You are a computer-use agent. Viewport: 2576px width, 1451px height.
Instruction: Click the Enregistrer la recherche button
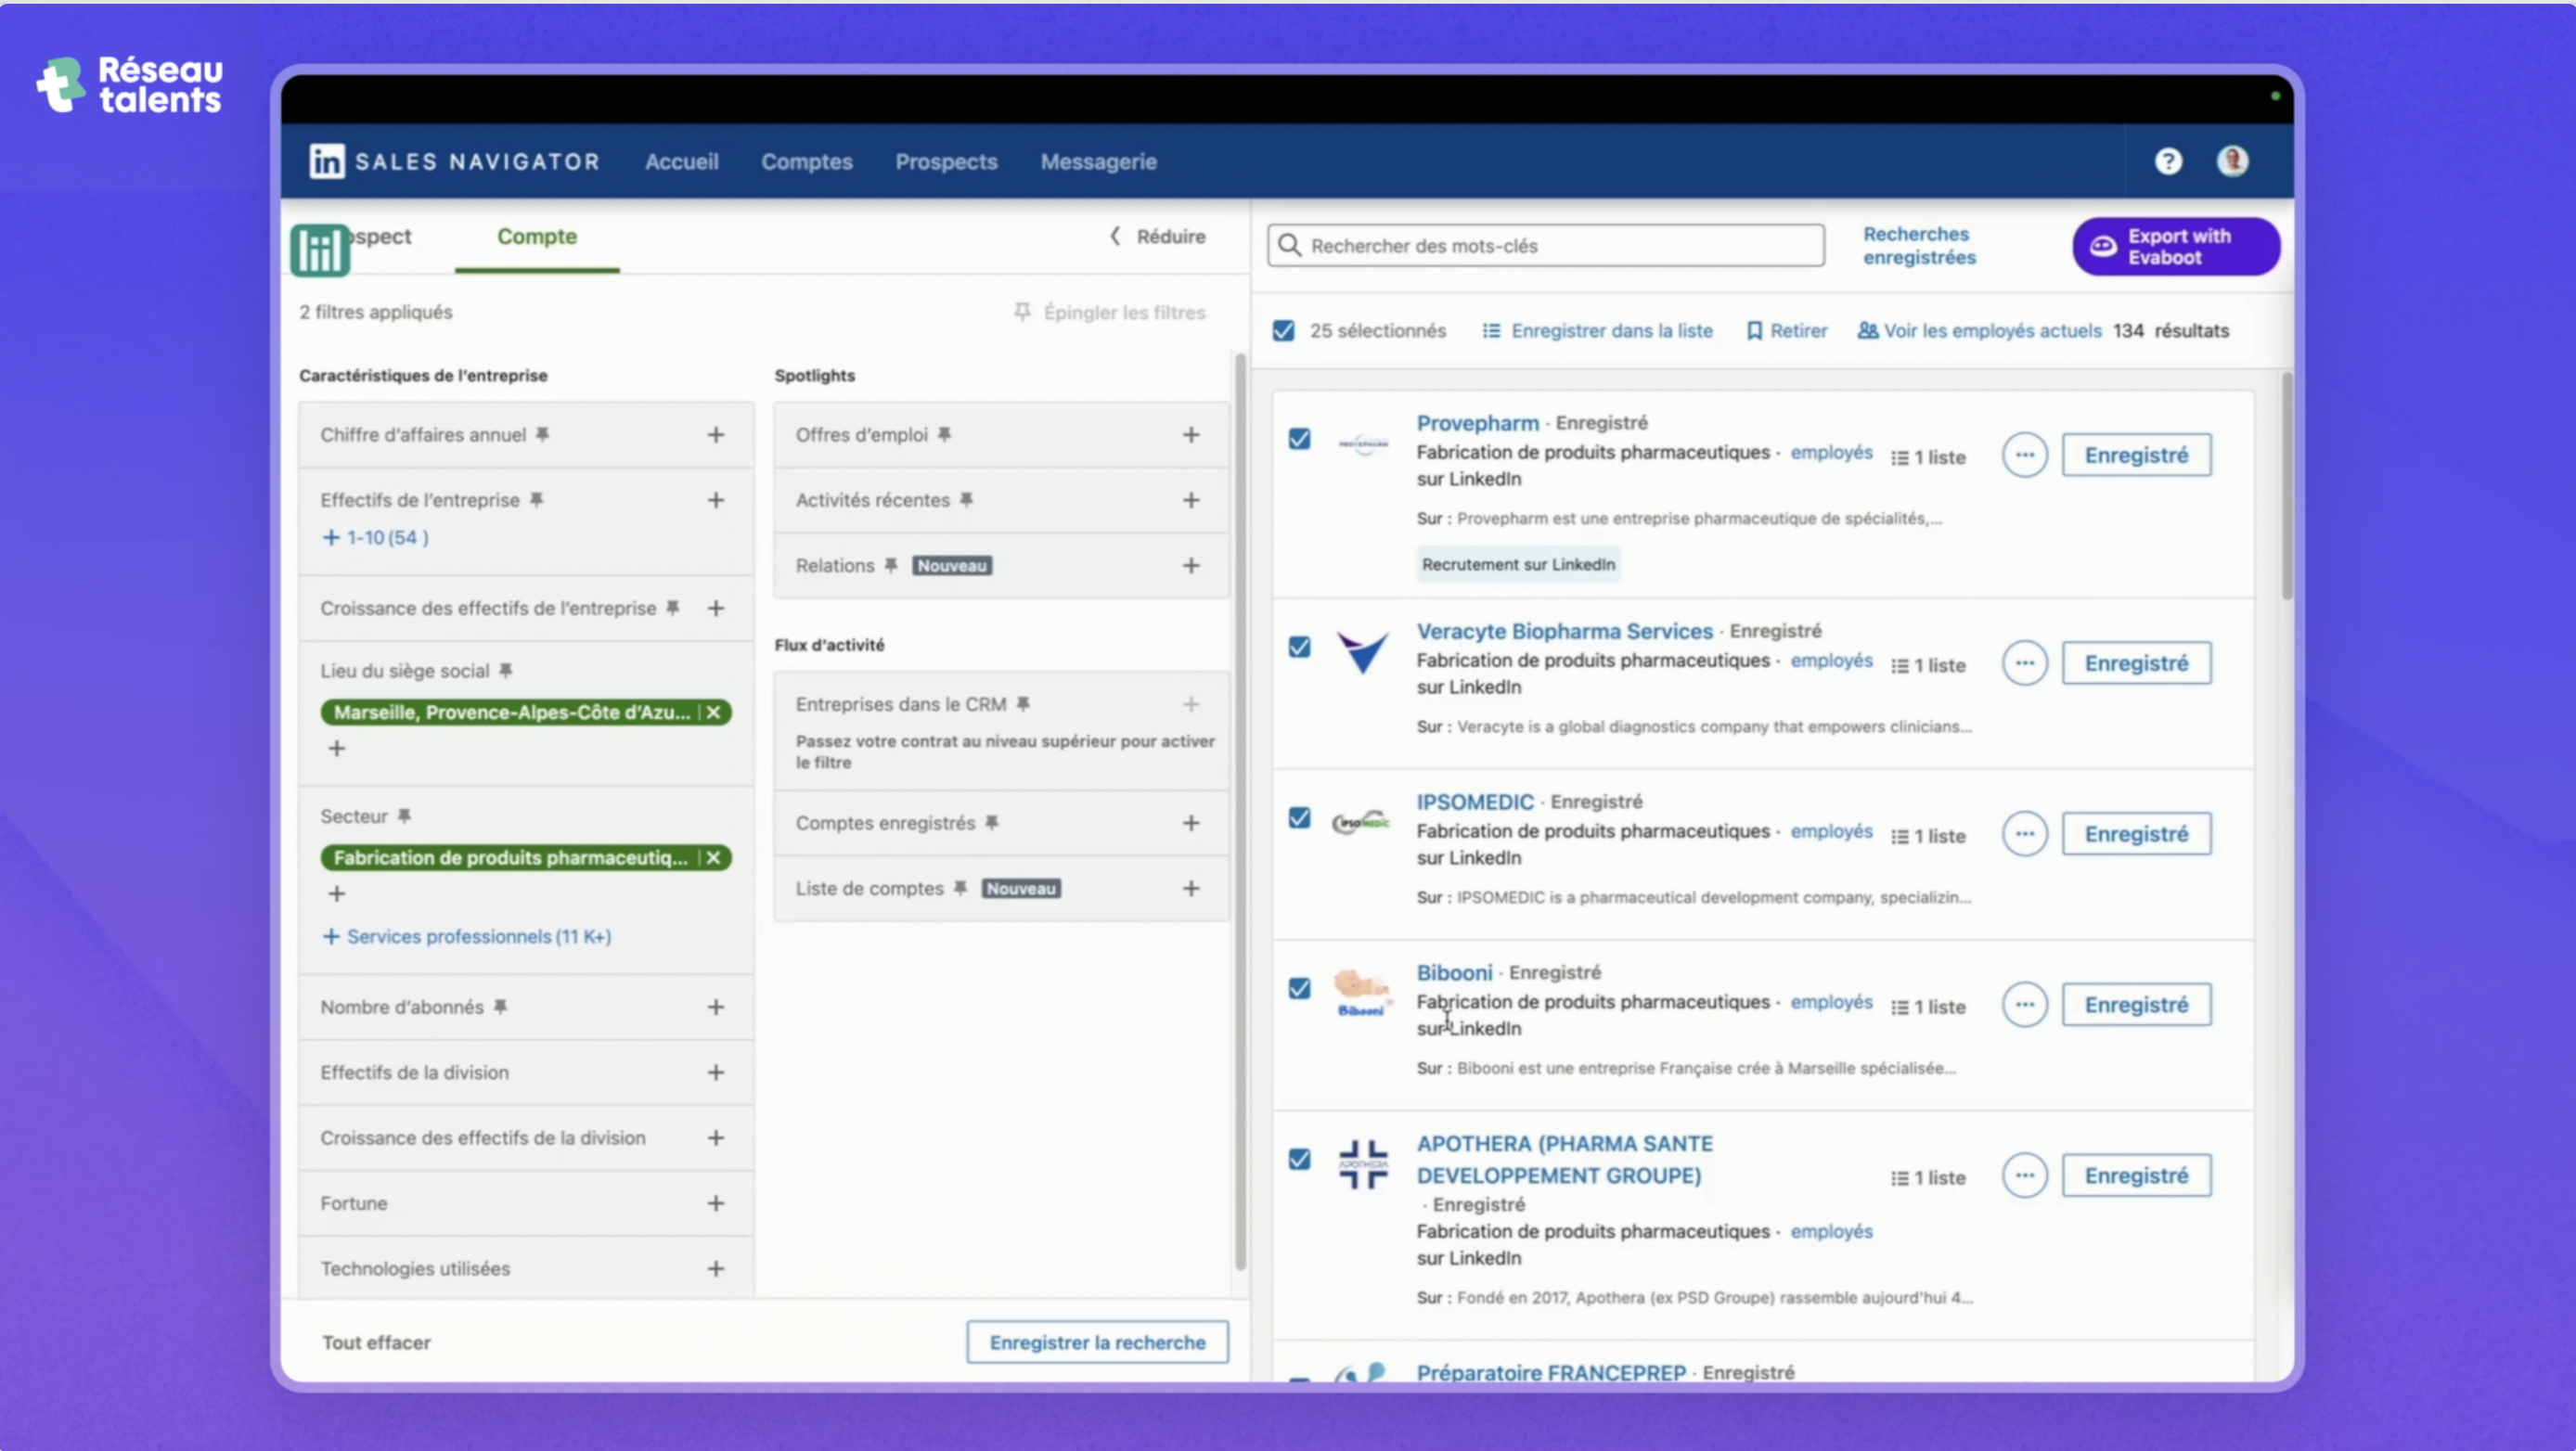tap(1097, 1342)
